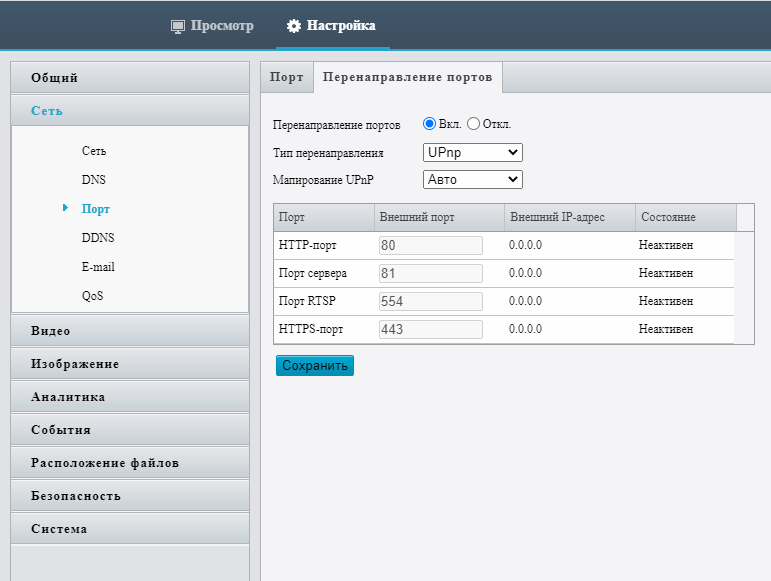Viewport: 771px width, 581px height.
Task: Click Неактивен status in HTTPS-порт row
Action: pyautogui.click(x=666, y=329)
